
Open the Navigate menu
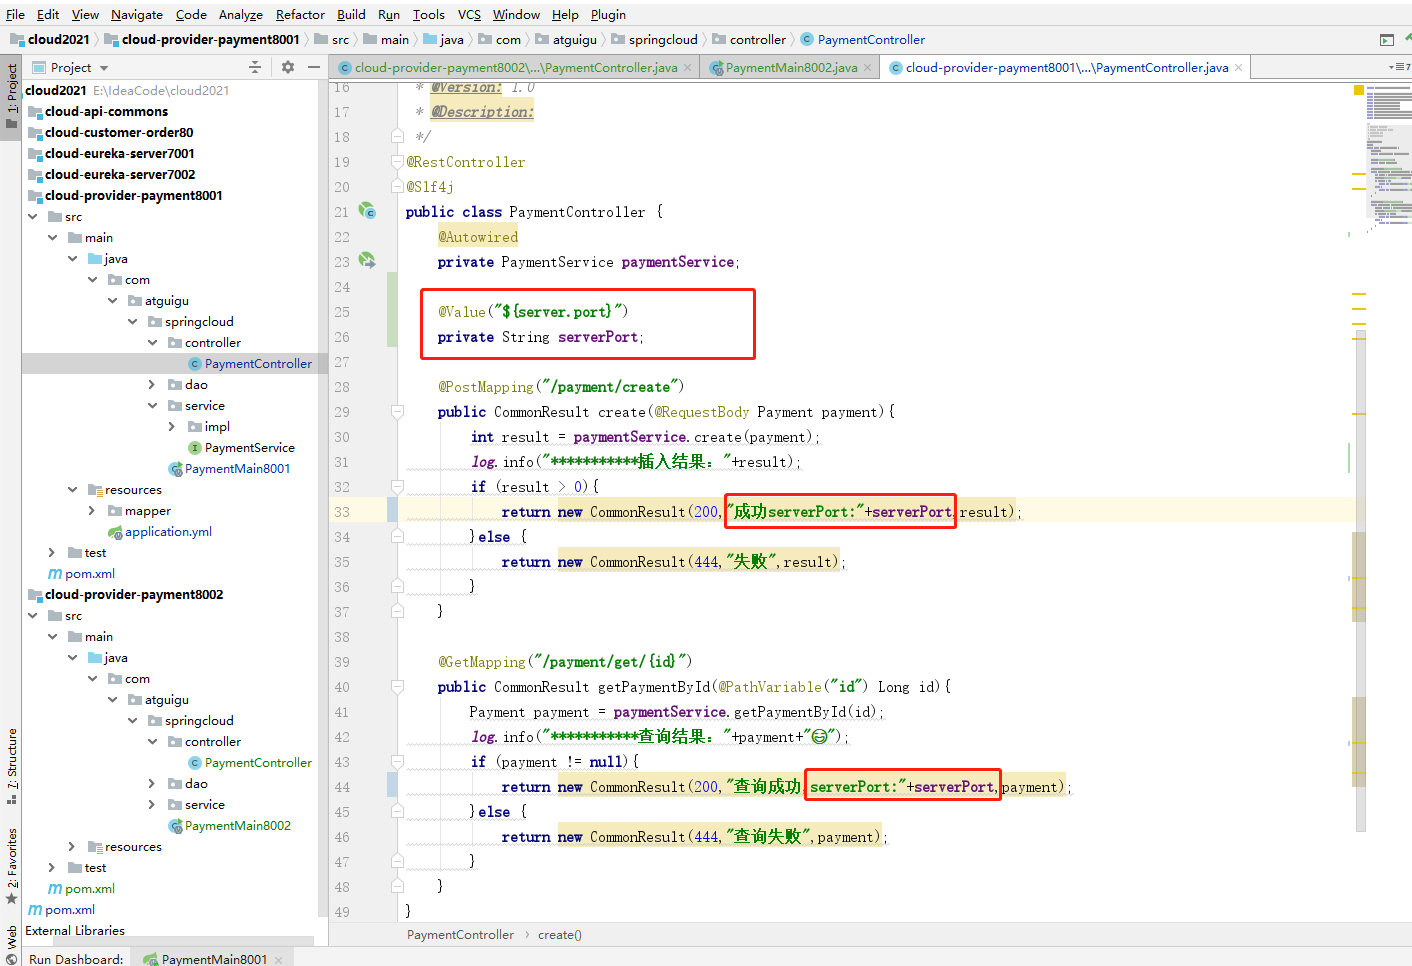(x=136, y=14)
